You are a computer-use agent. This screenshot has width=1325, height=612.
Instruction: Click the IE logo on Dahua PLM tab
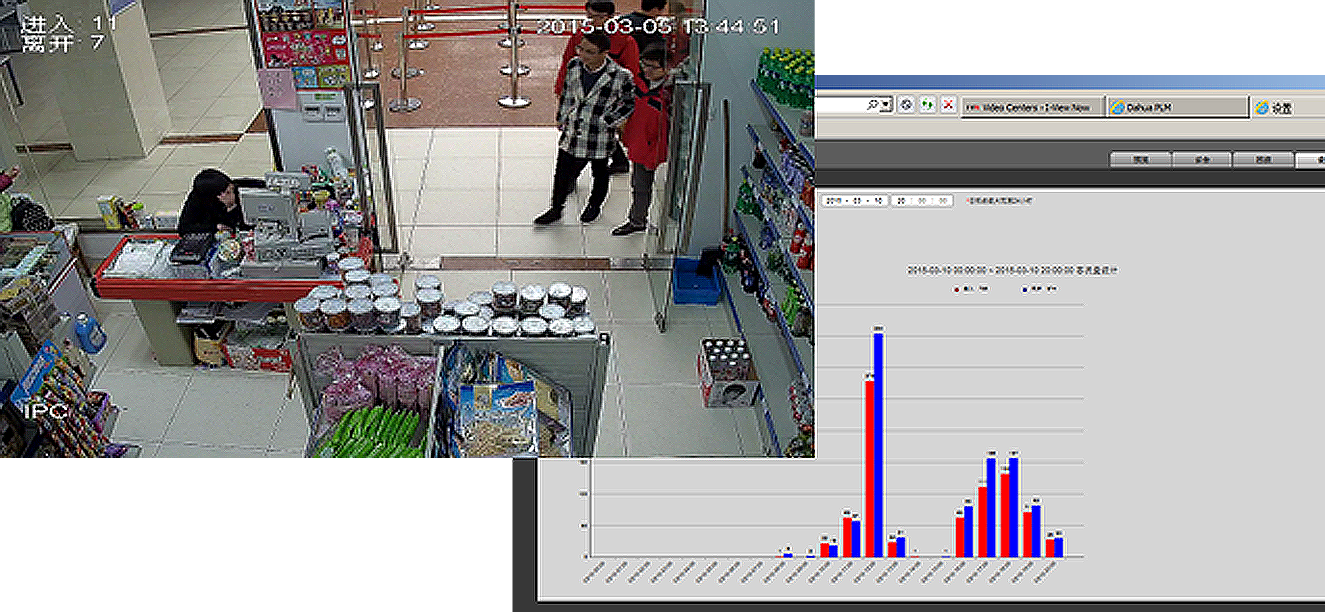[x=1118, y=107]
